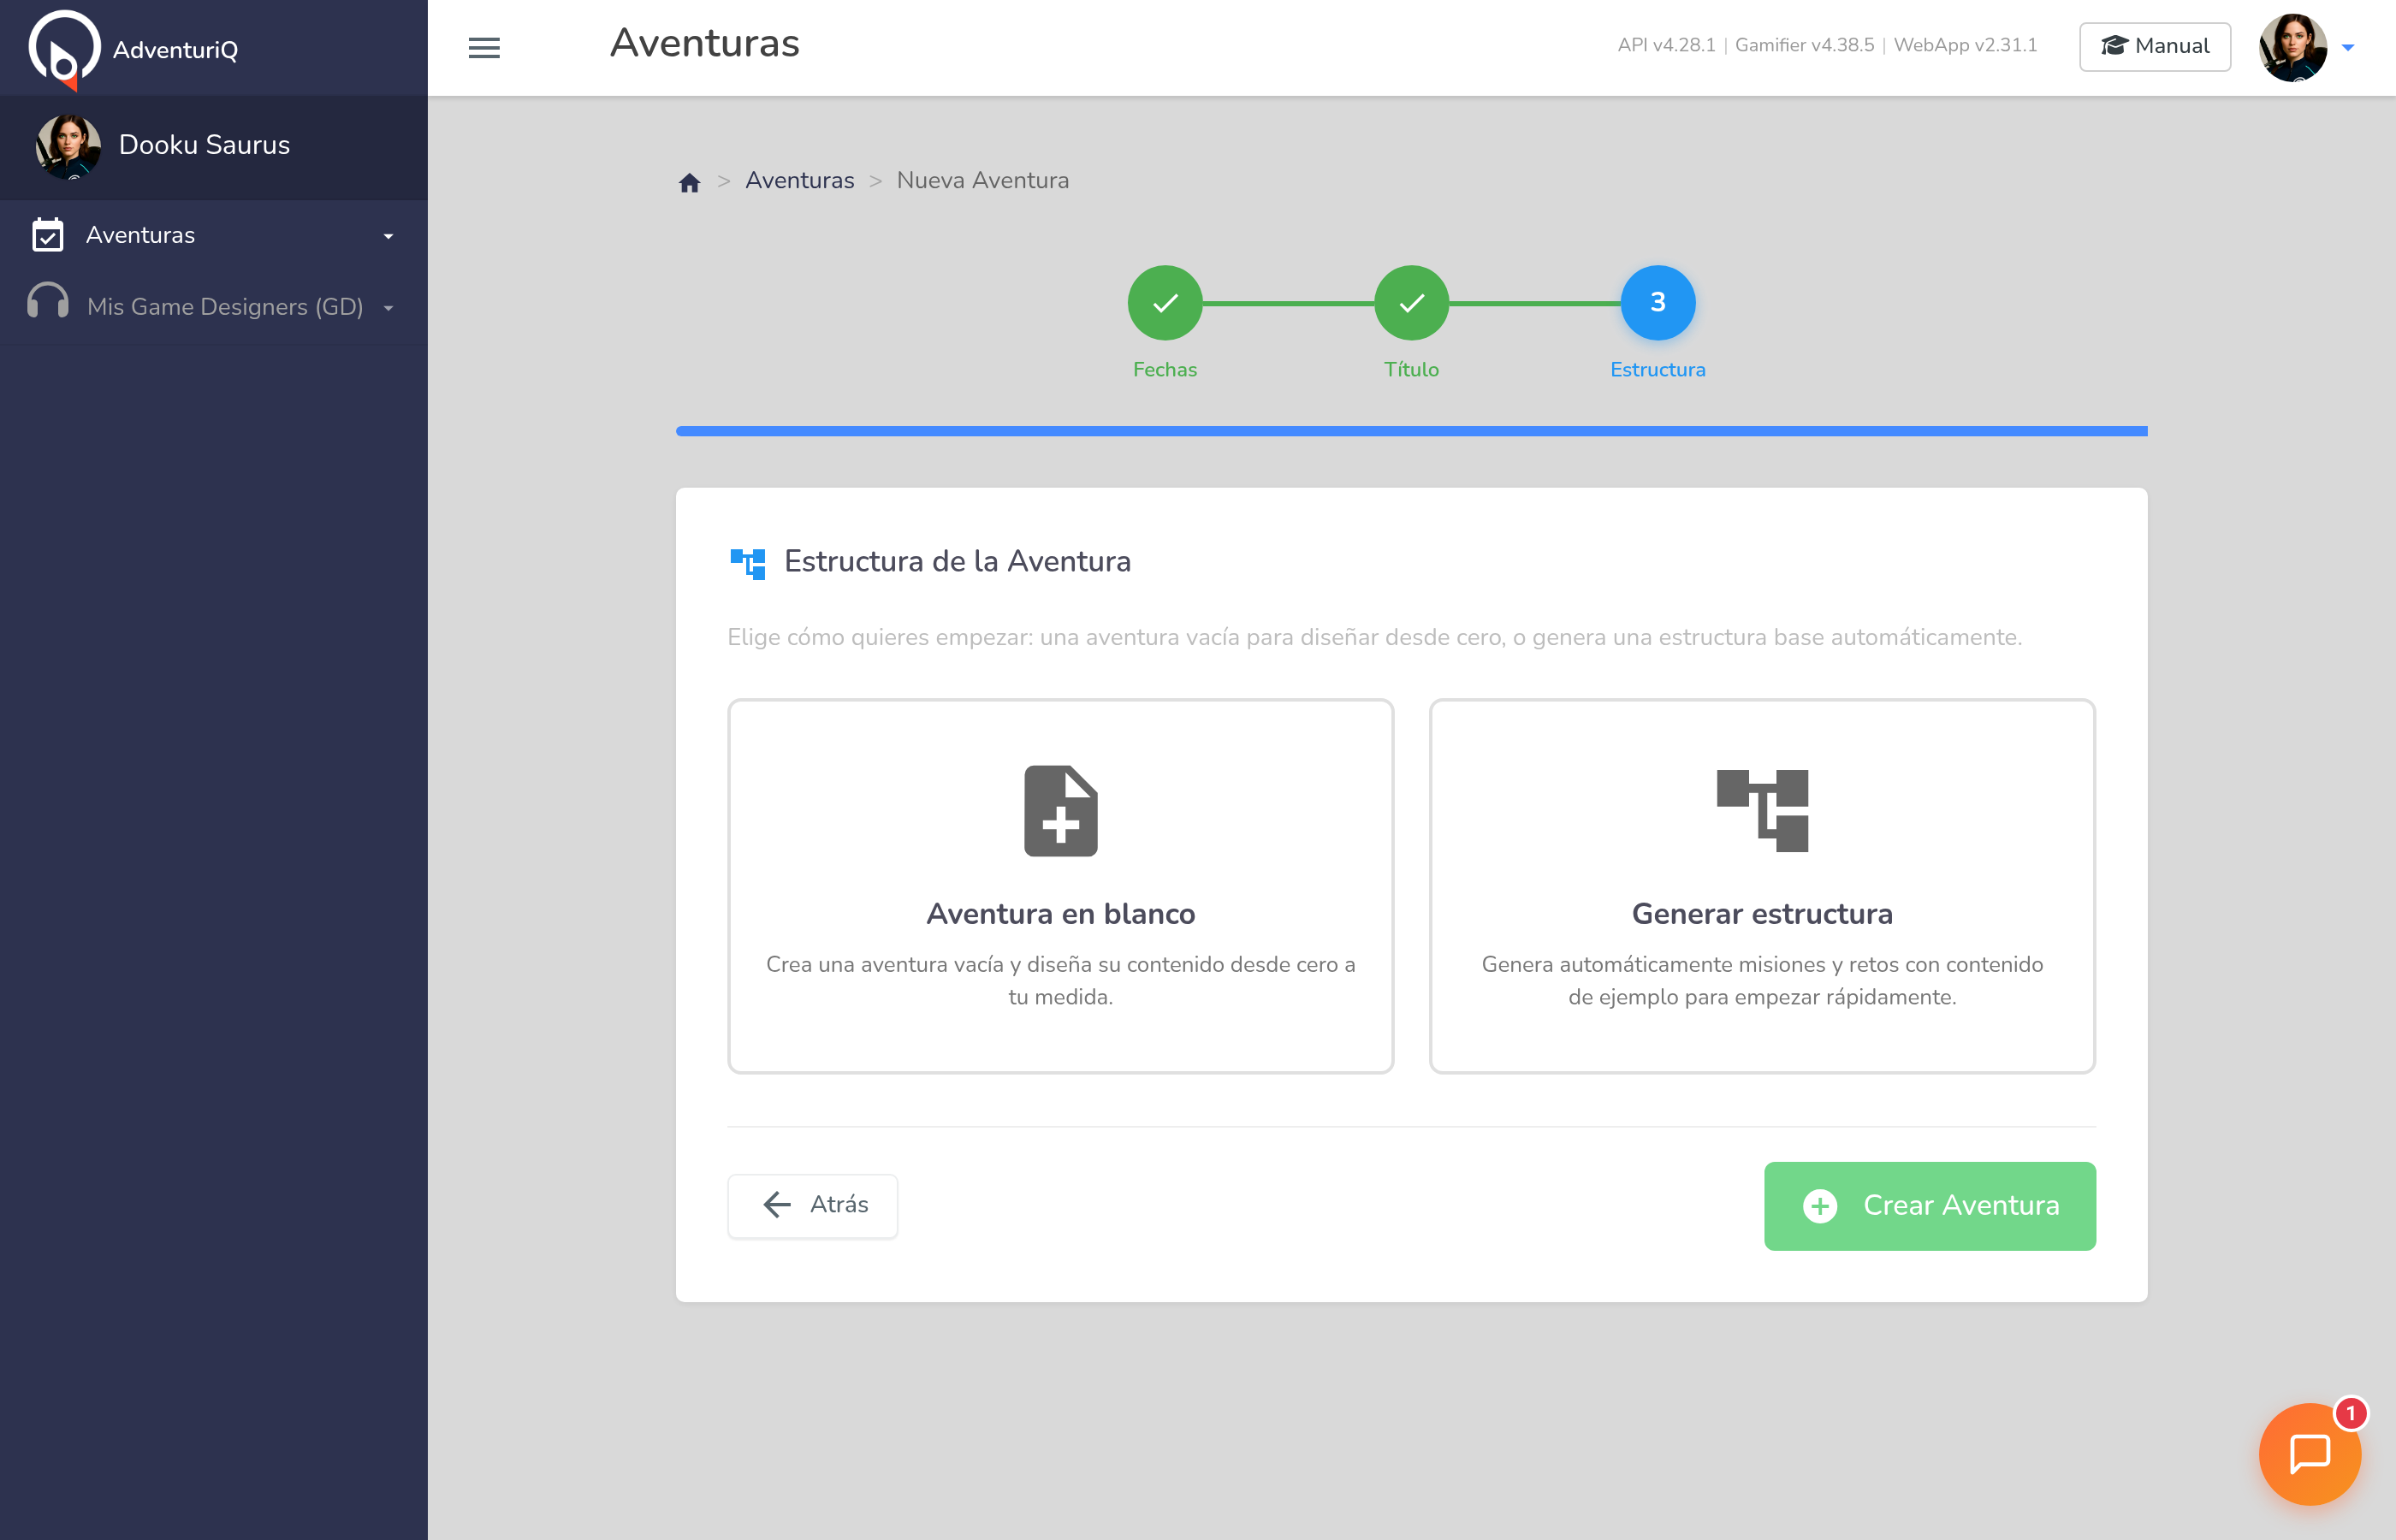Click the plus icon in Crear Aventura
Image resolution: width=2396 pixels, height=1540 pixels.
click(x=1819, y=1205)
